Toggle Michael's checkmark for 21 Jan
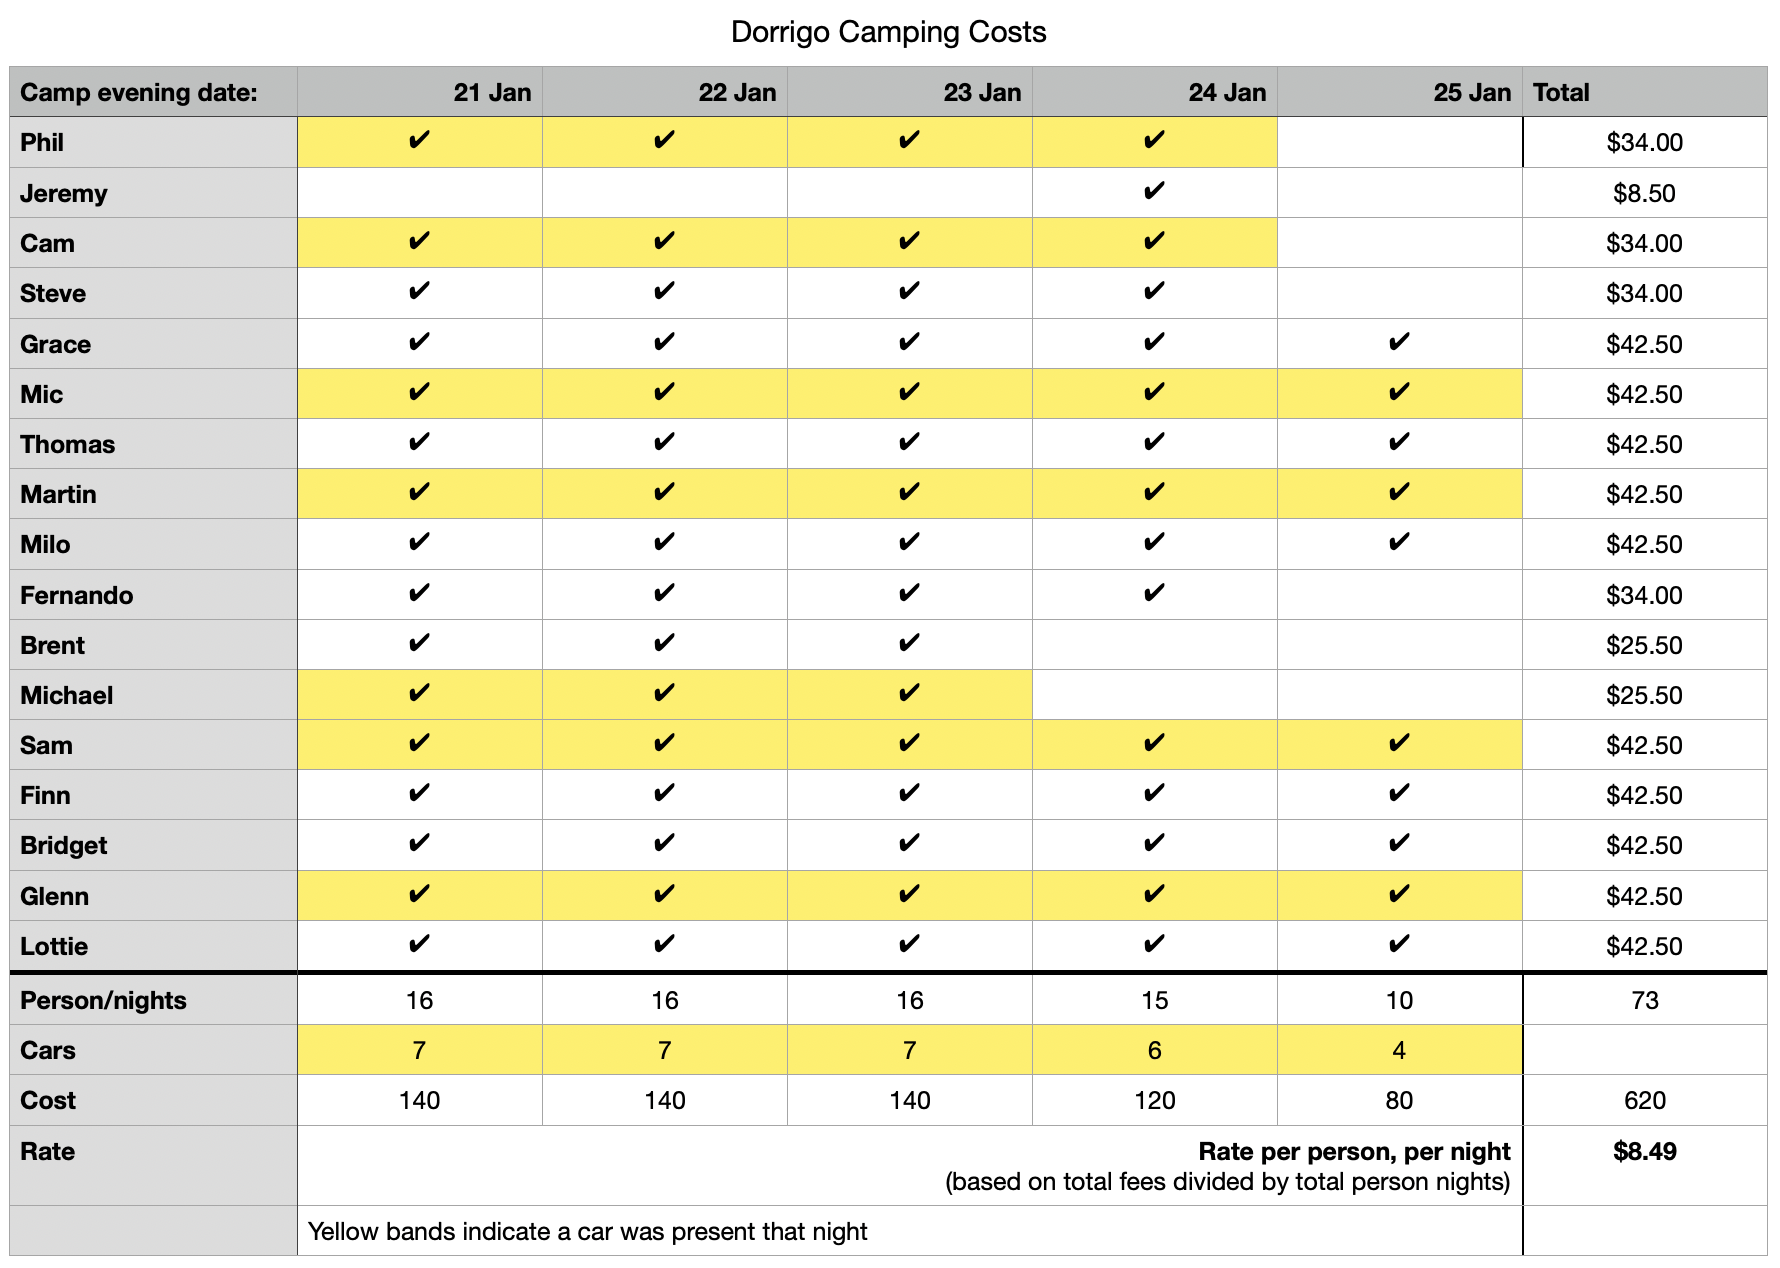 point(419,694)
